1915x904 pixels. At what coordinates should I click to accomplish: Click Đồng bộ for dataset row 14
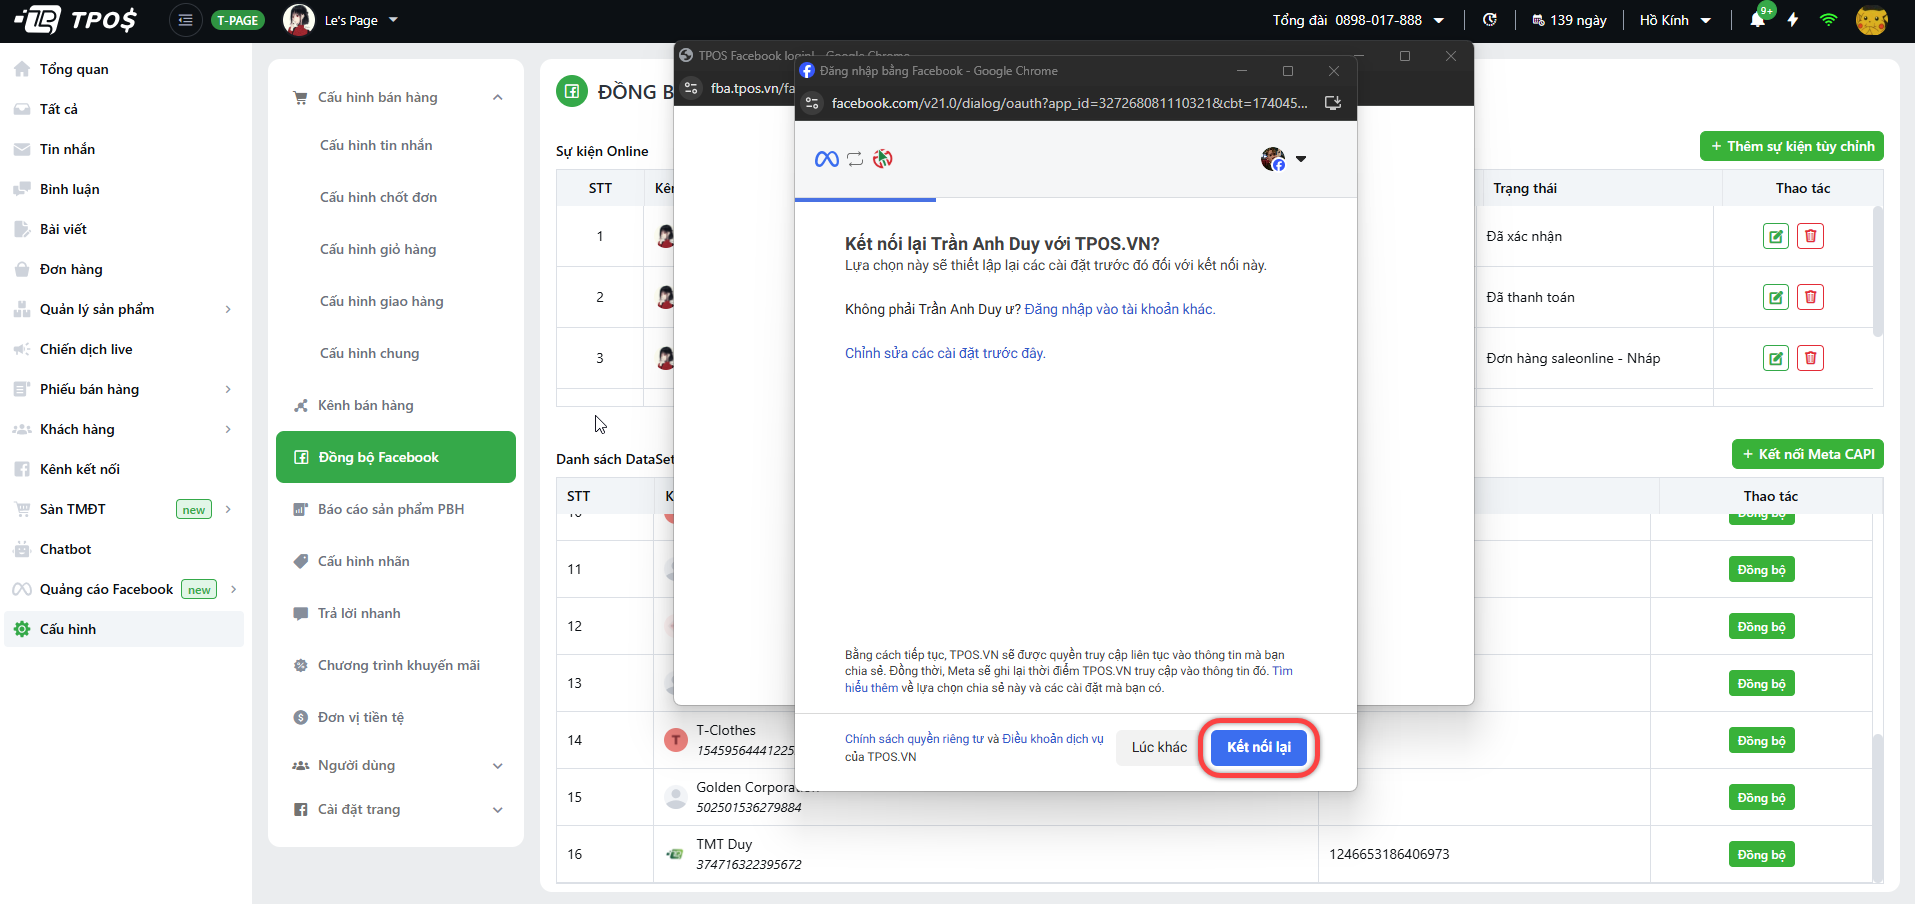pyautogui.click(x=1761, y=740)
